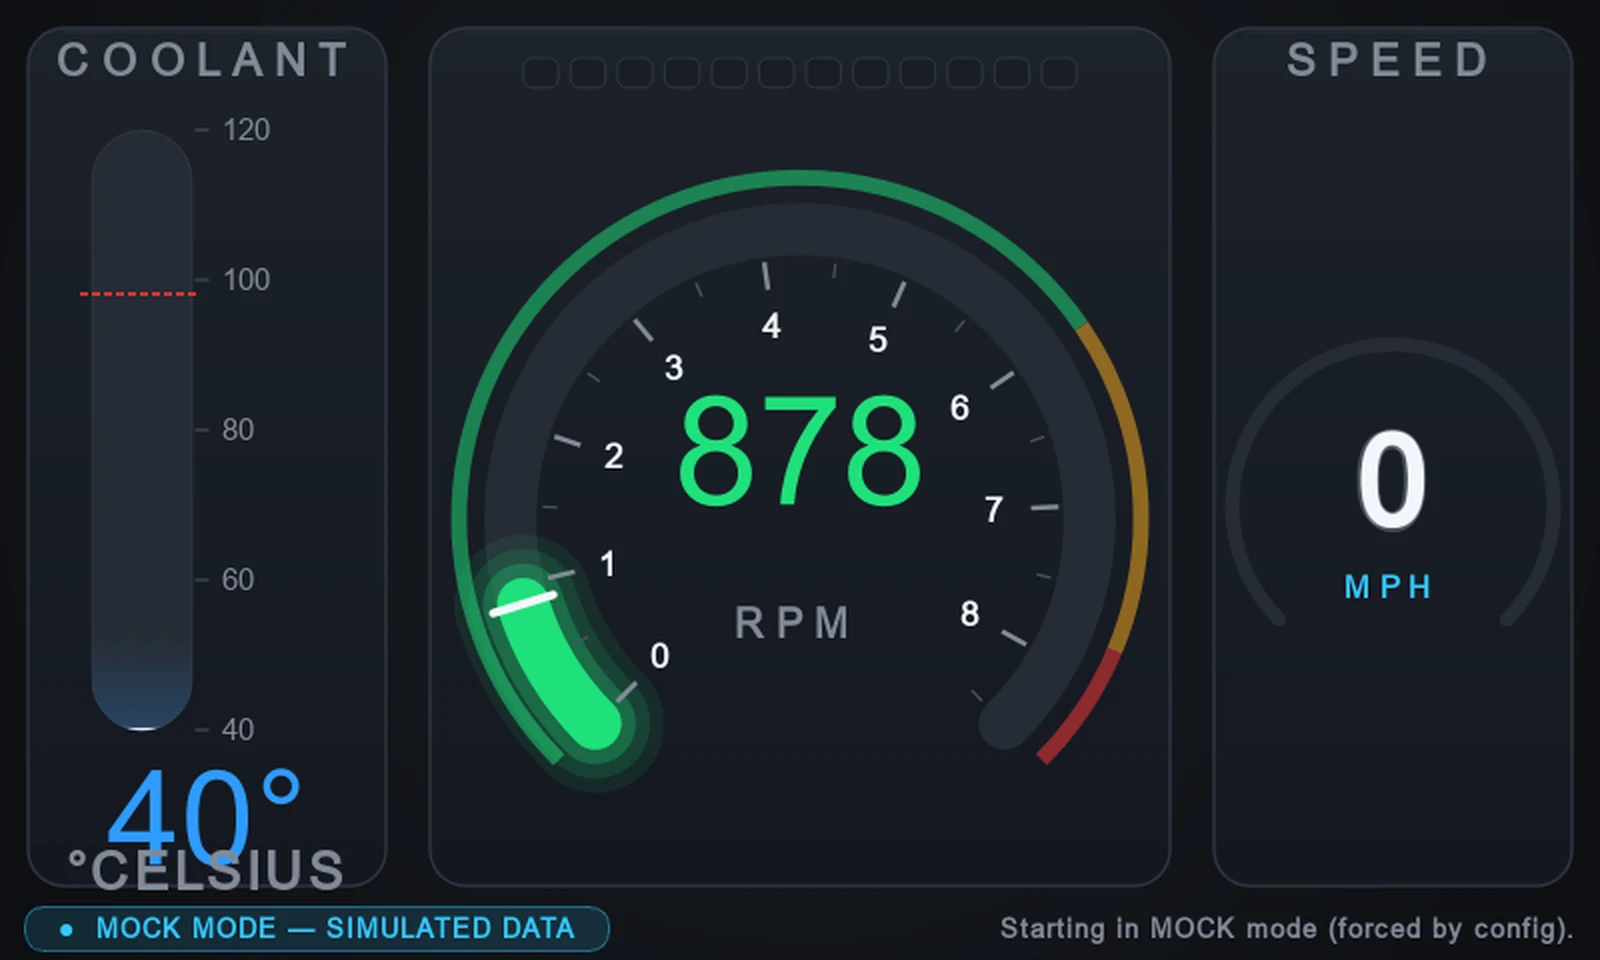Click the red dashed coolant warning line
This screenshot has width=1600, height=960.
pyautogui.click(x=138, y=294)
